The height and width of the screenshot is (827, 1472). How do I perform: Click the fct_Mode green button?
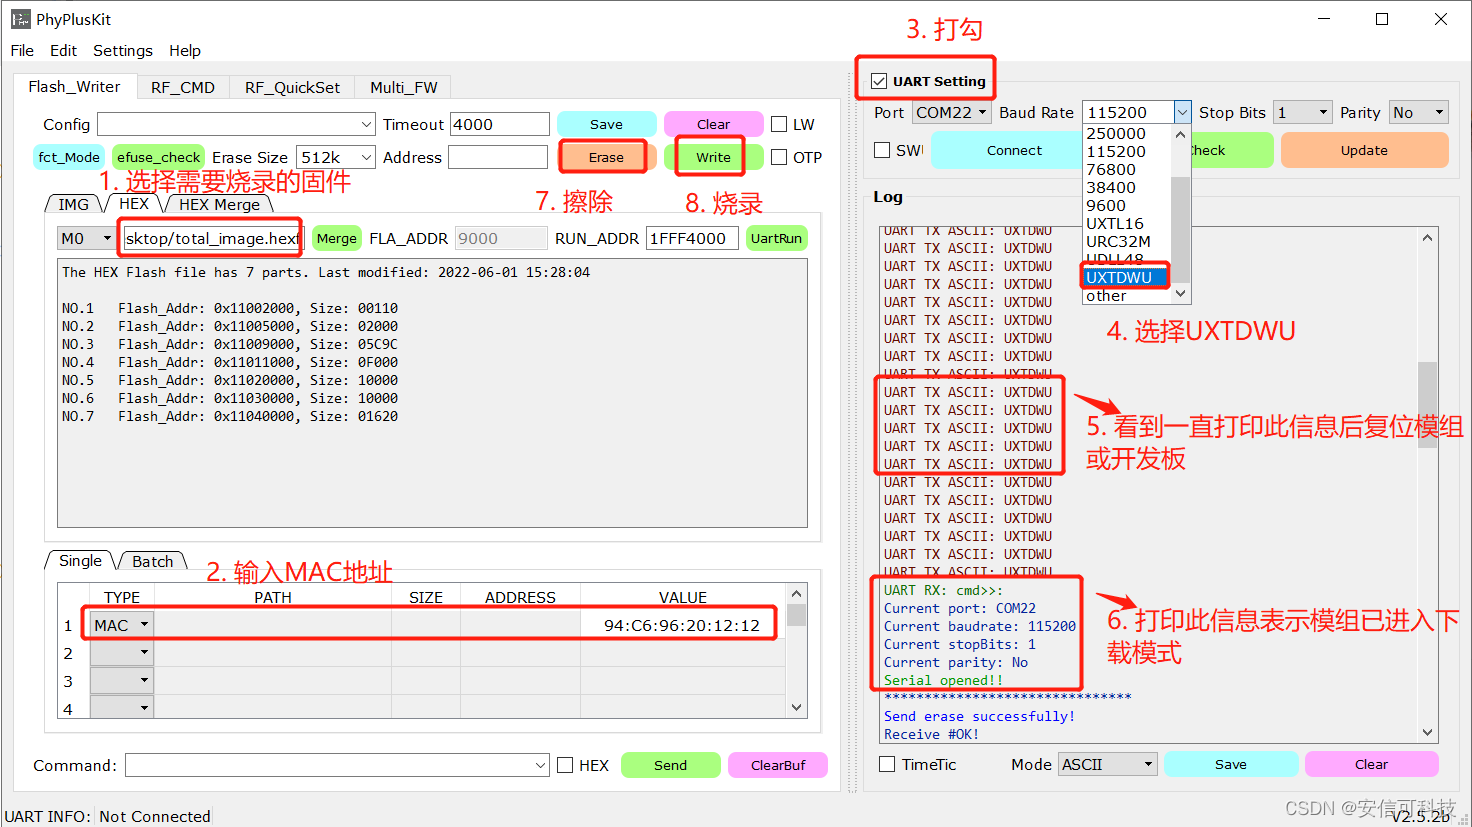(69, 157)
